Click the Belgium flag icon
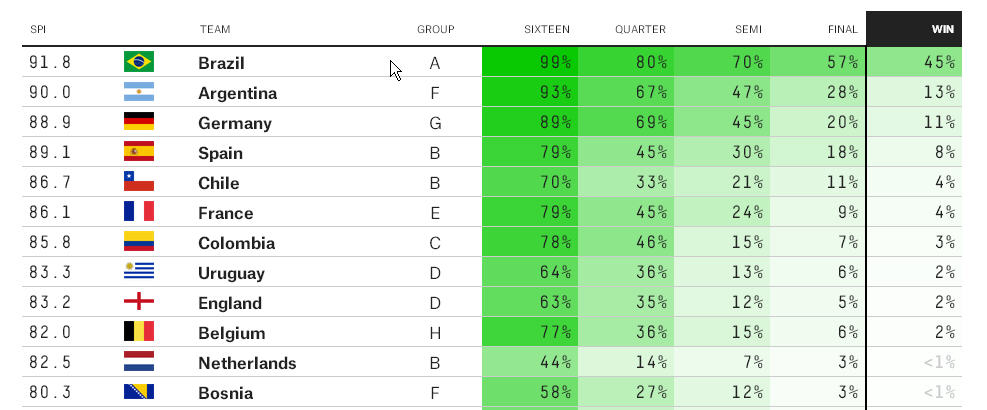 click(x=138, y=332)
